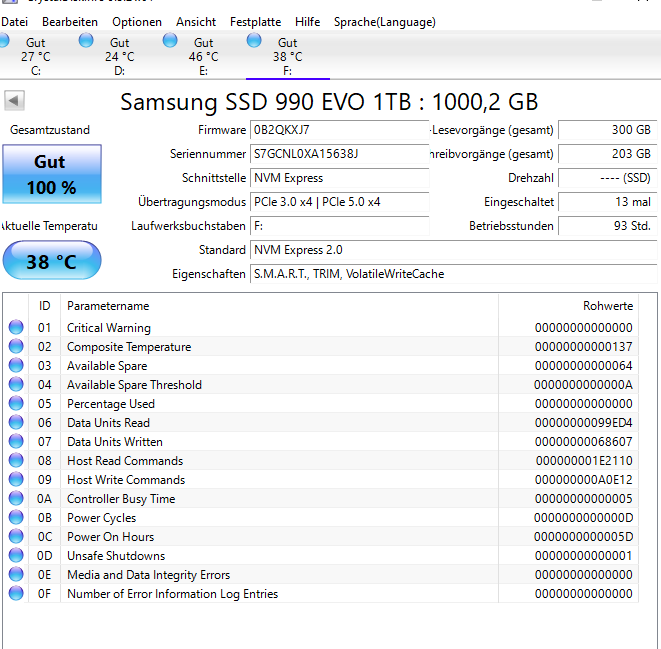Click the Drehzahl ---- (SSD) value
661x649 pixels.
click(607, 178)
